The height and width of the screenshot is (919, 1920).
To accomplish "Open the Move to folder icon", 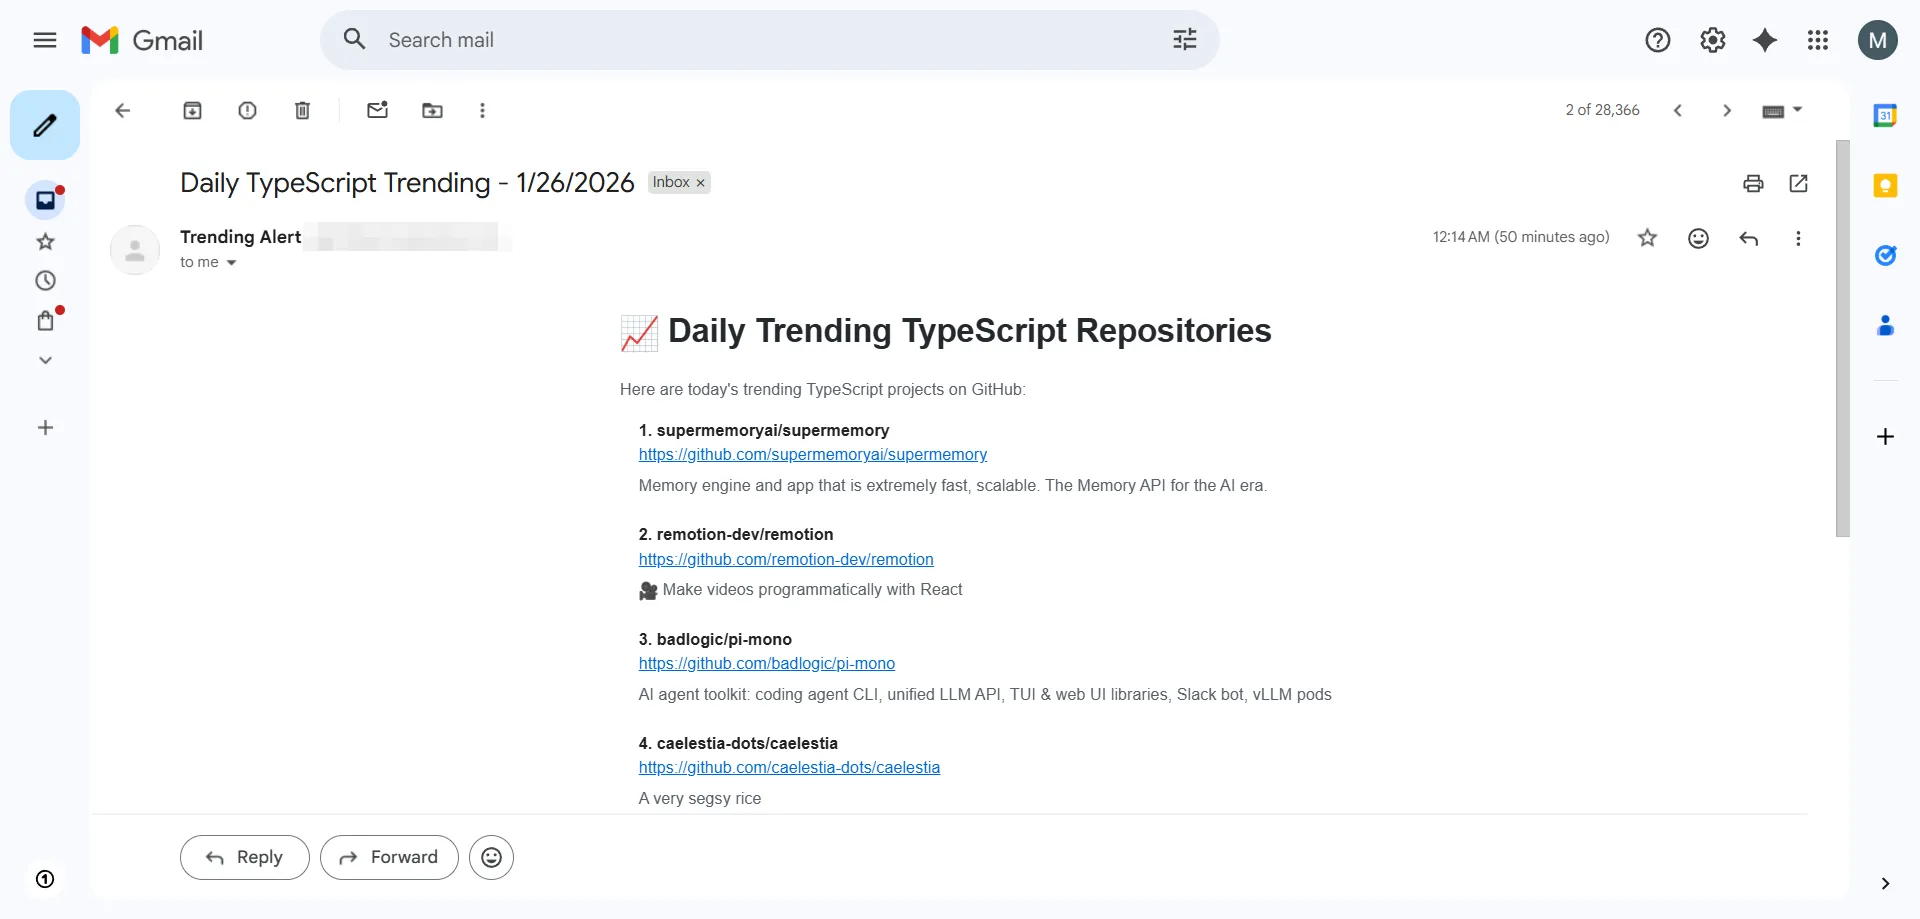I will click(432, 110).
